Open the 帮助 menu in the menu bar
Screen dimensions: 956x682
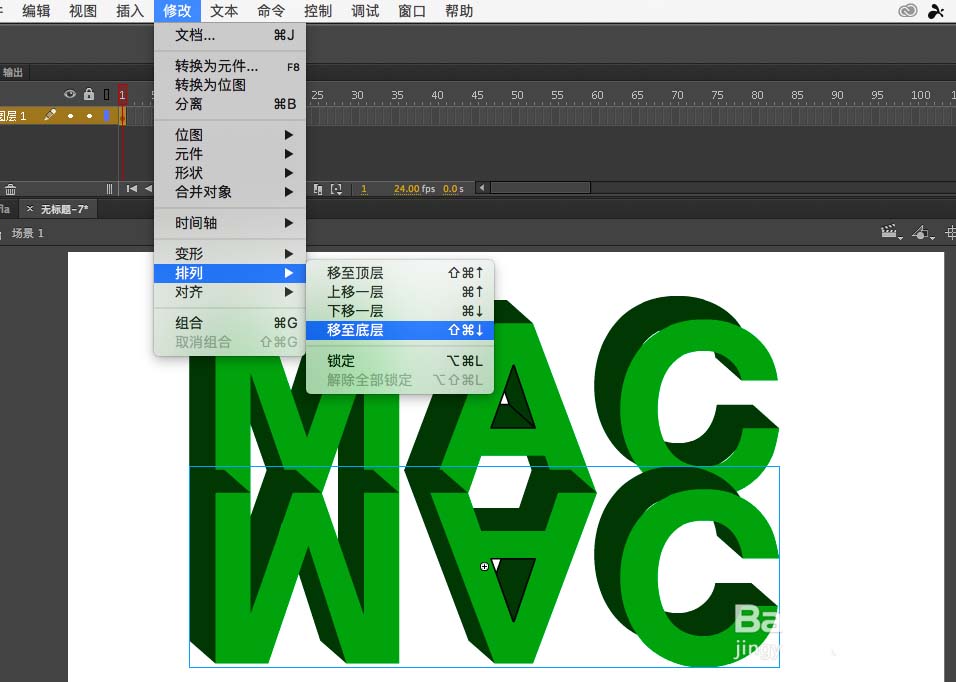pos(458,11)
